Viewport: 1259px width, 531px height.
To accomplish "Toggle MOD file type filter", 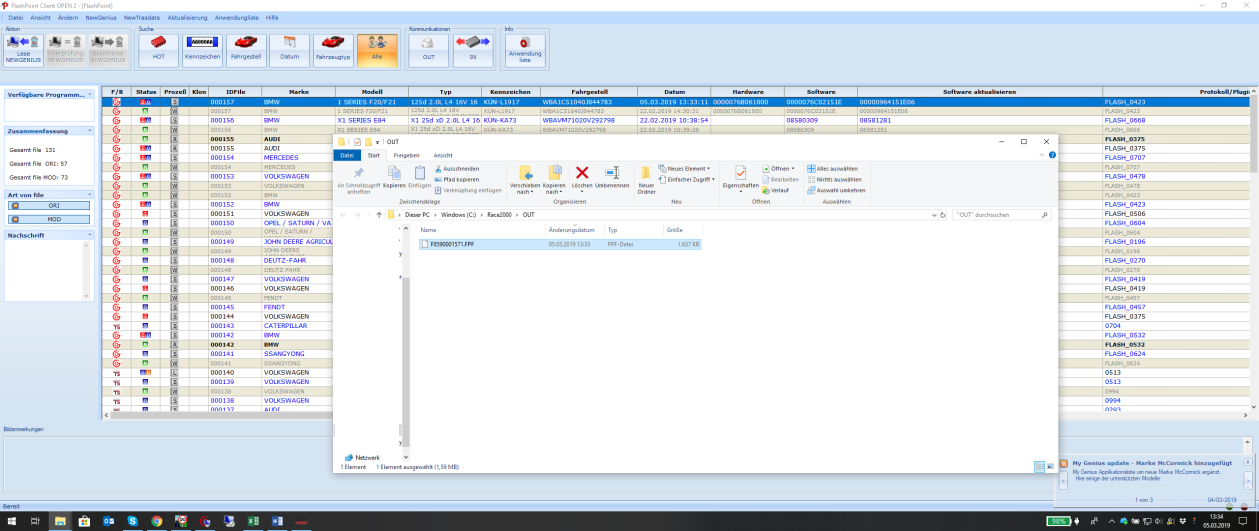I will coord(49,218).
